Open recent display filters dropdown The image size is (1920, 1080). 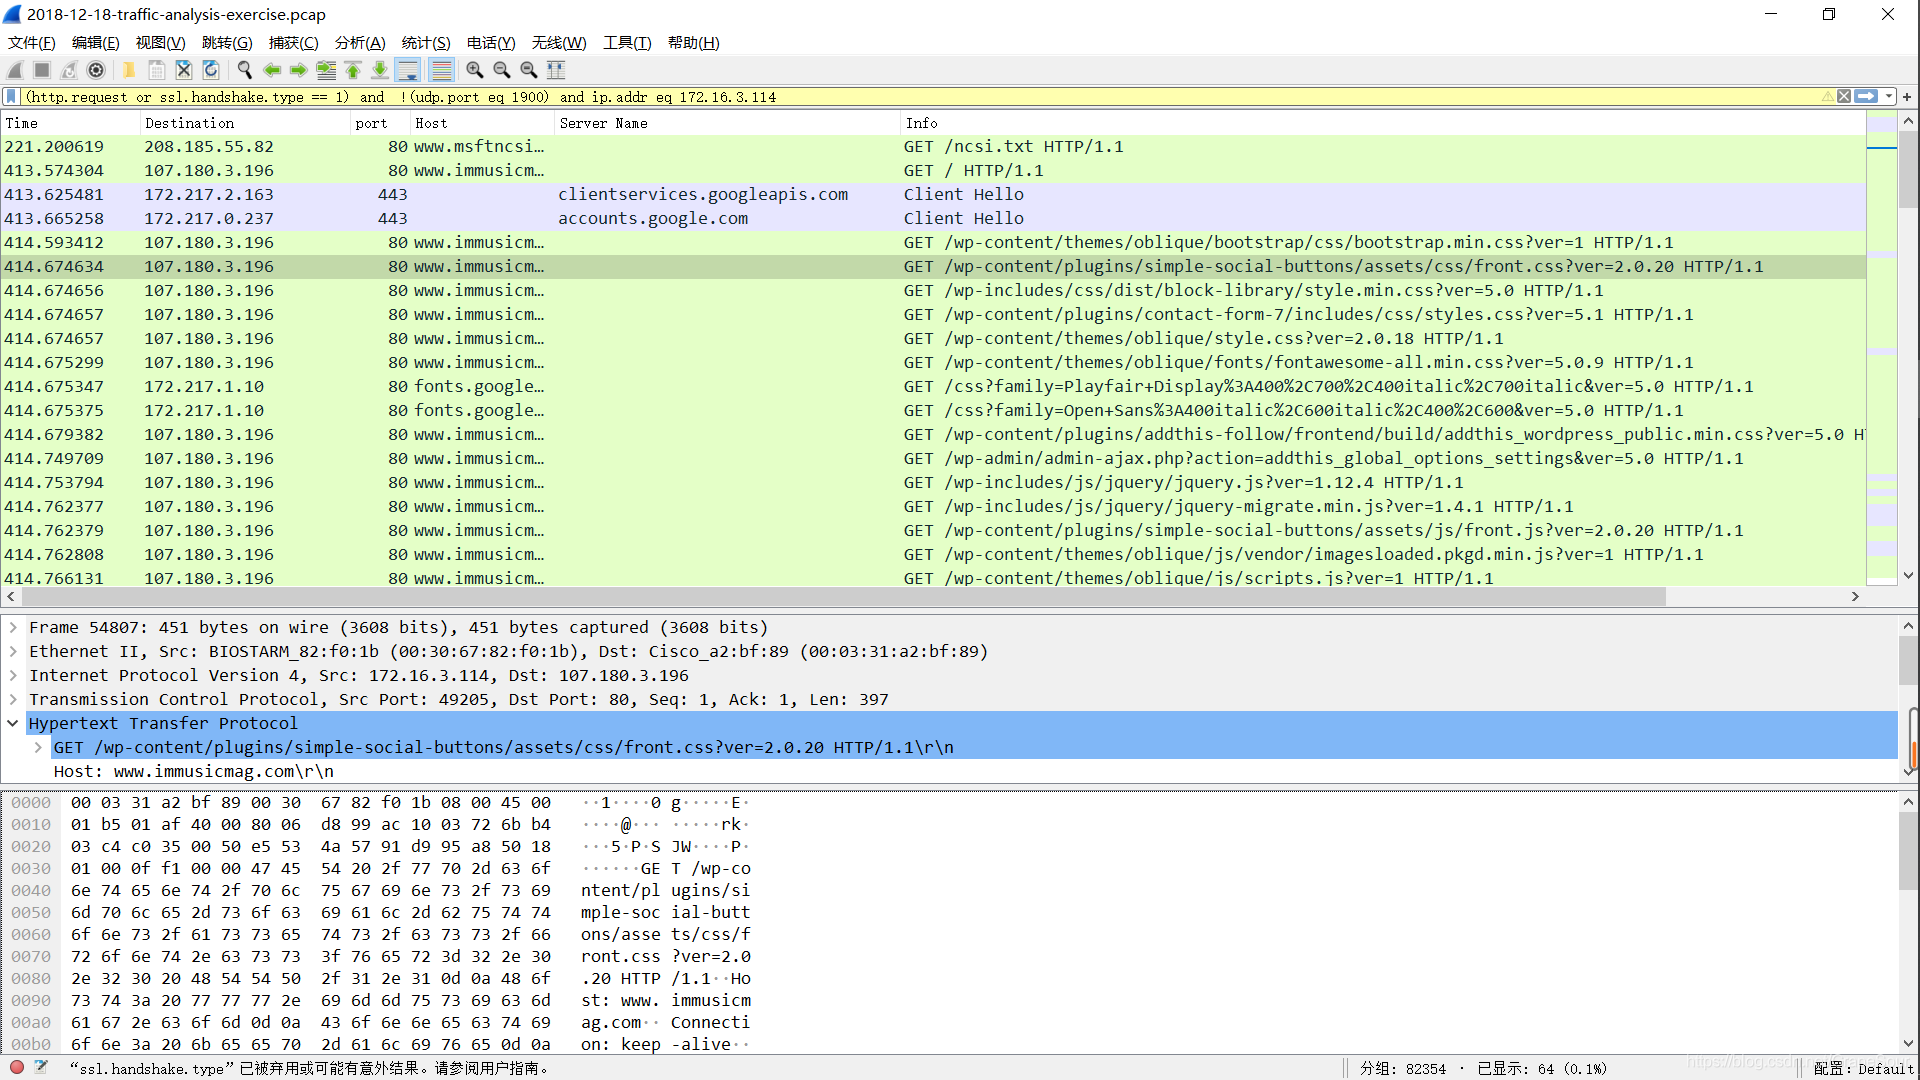pos(1888,97)
